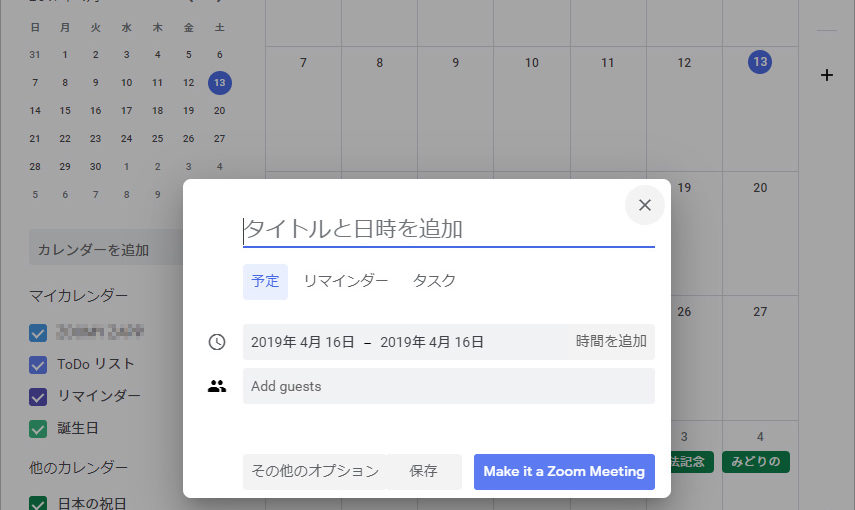Viewport: 855px width, 510px height.
Task: Switch to the リマインダー tab
Action: point(345,281)
